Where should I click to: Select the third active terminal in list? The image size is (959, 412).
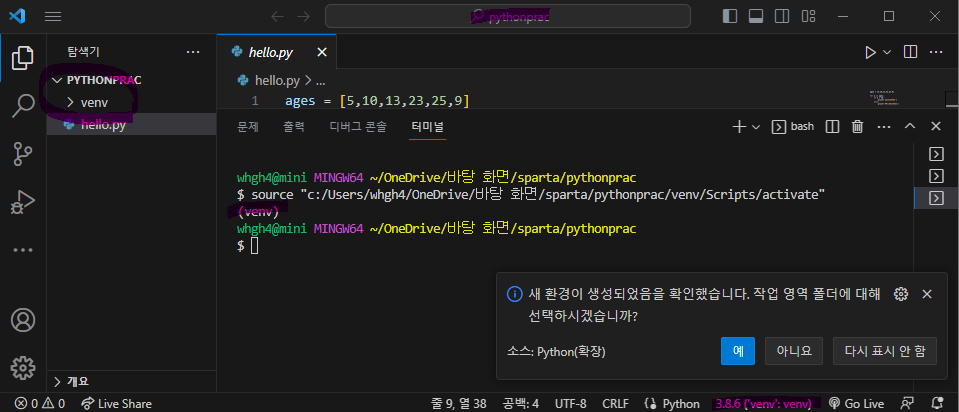pyautogui.click(x=936, y=198)
